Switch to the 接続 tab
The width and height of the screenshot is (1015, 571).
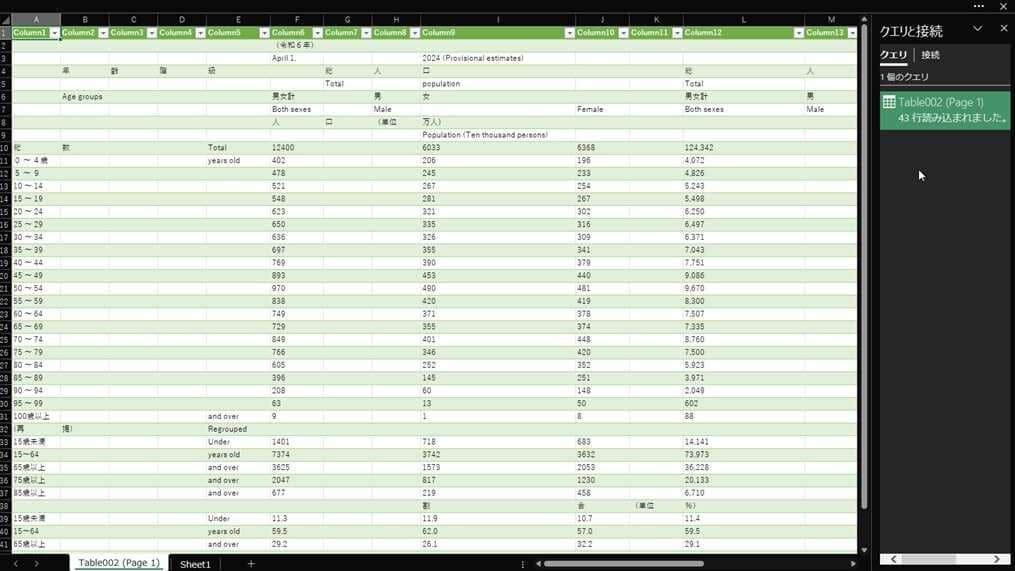930,55
